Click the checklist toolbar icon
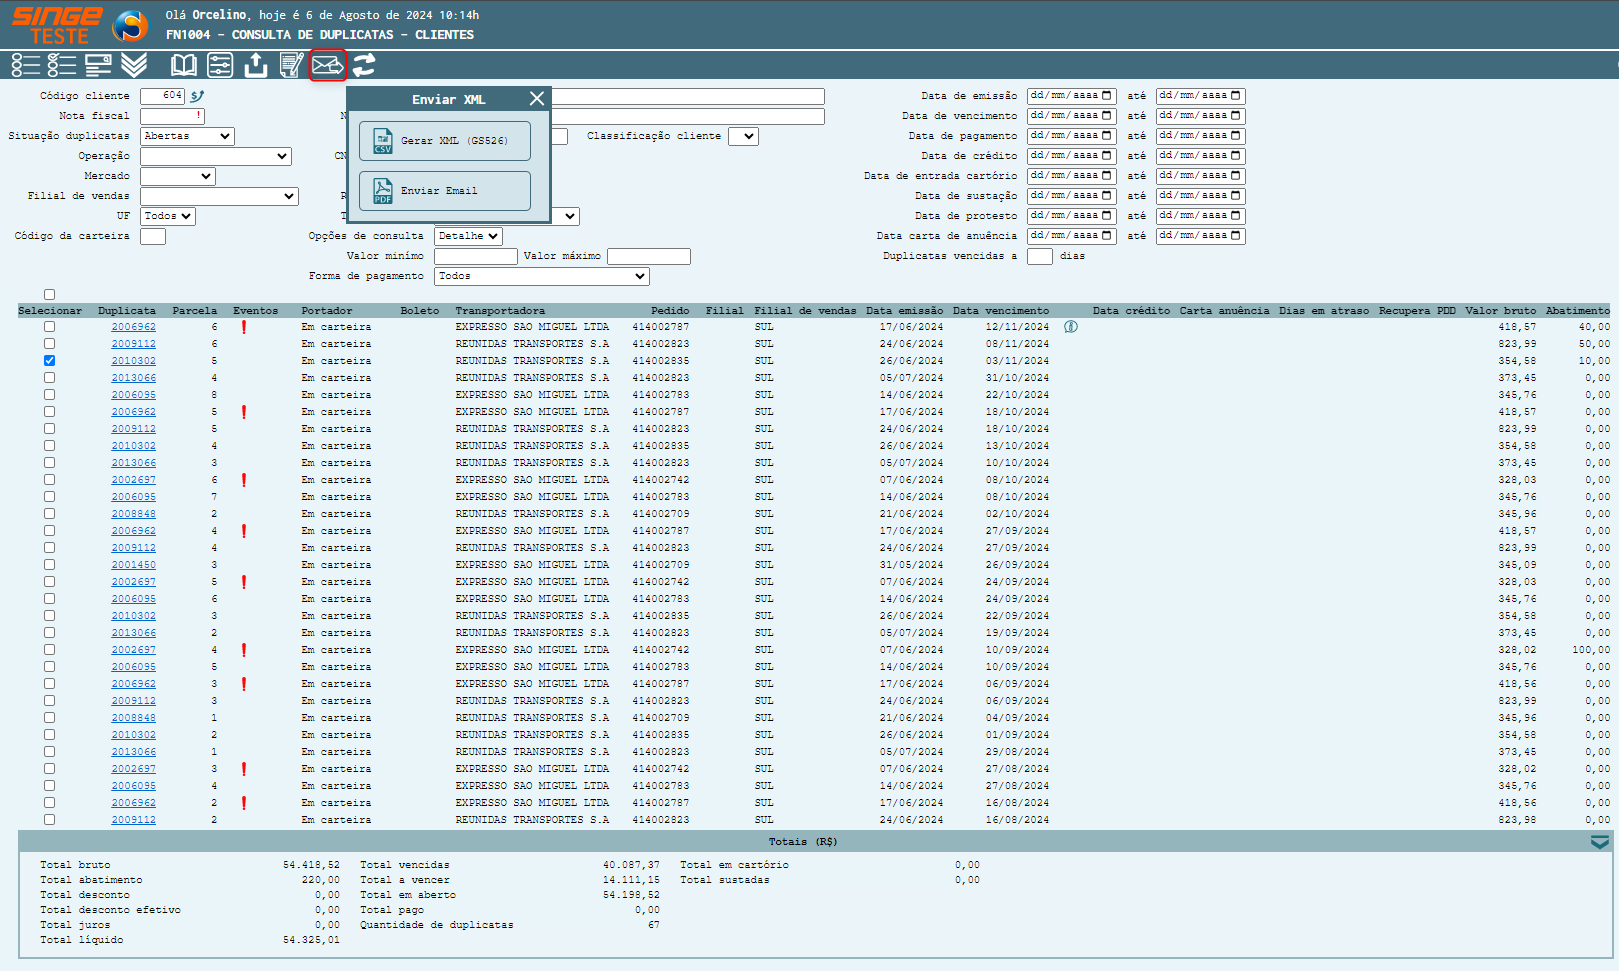This screenshot has height=971, width=1619. (x=62, y=65)
